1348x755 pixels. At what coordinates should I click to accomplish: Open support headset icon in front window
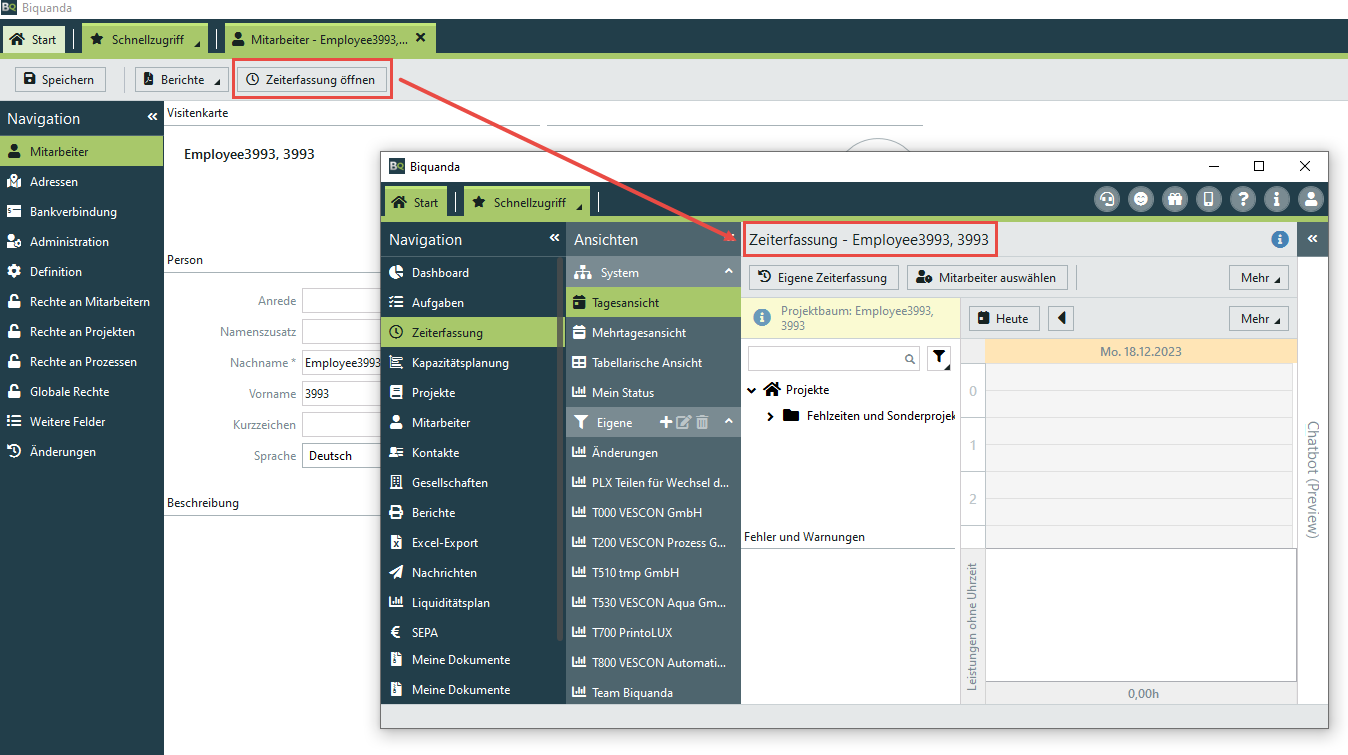tap(1107, 199)
